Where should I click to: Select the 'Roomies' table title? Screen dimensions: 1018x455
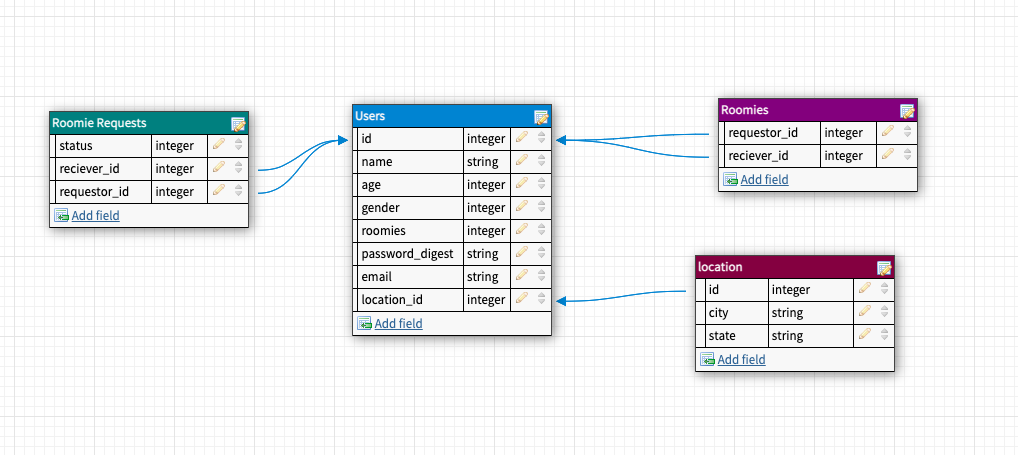click(745, 110)
